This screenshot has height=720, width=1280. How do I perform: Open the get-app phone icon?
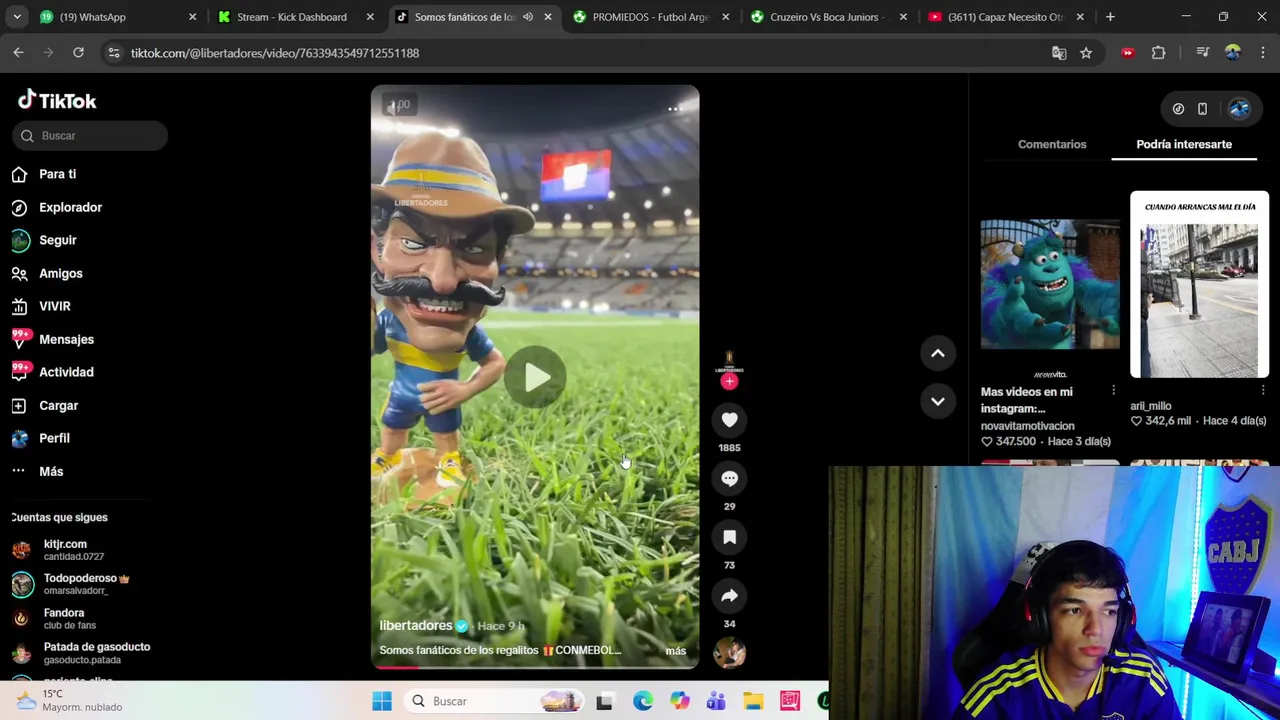point(1202,109)
